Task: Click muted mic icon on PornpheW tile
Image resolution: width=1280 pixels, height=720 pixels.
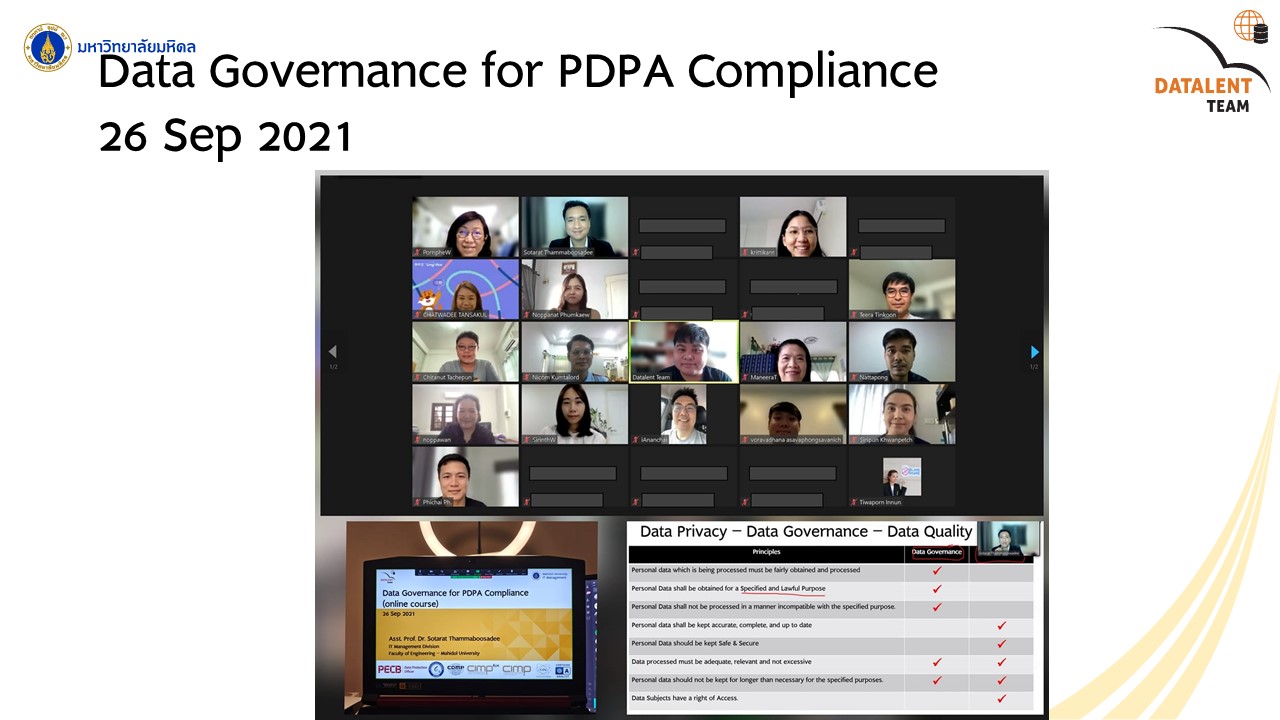Action: [x=418, y=253]
